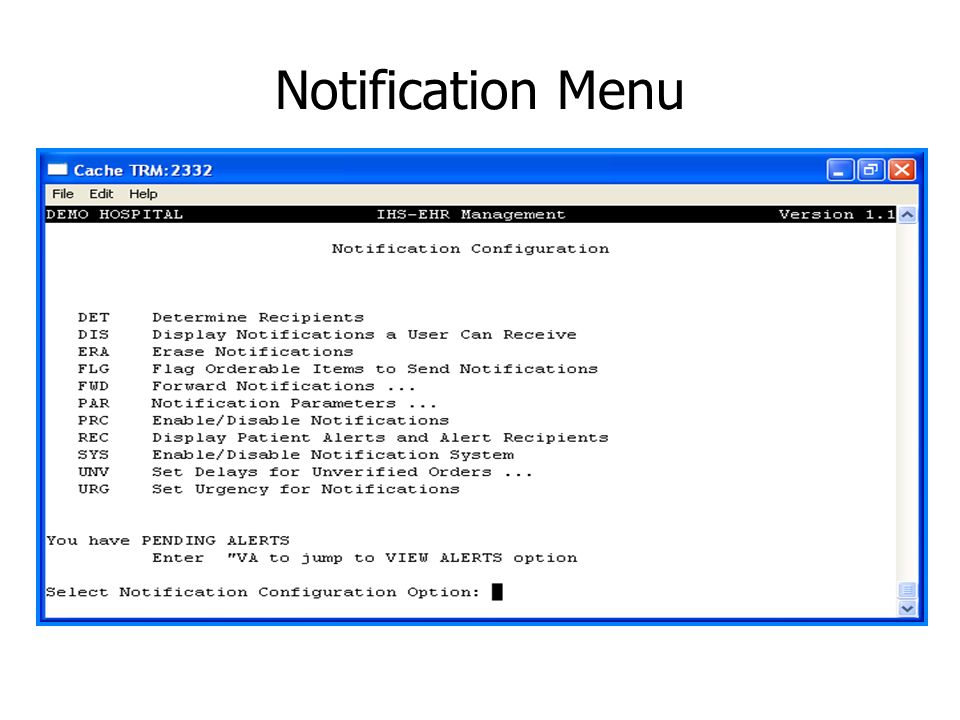Click the scrollbar down arrow
Screen dimensions: 960x720
click(x=907, y=609)
